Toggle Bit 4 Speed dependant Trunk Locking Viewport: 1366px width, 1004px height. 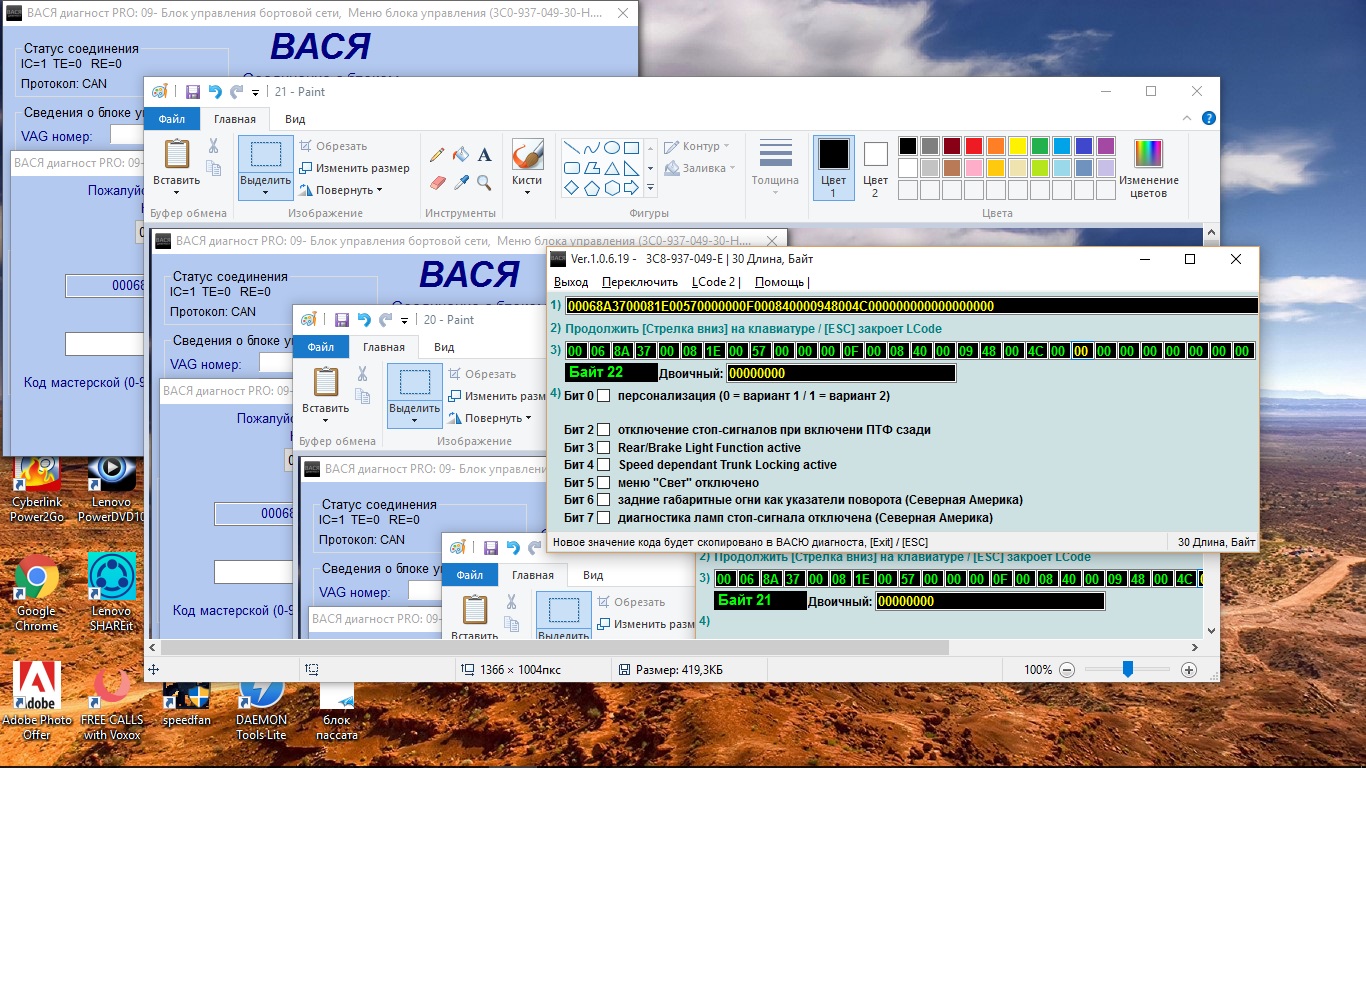pyautogui.click(x=603, y=465)
